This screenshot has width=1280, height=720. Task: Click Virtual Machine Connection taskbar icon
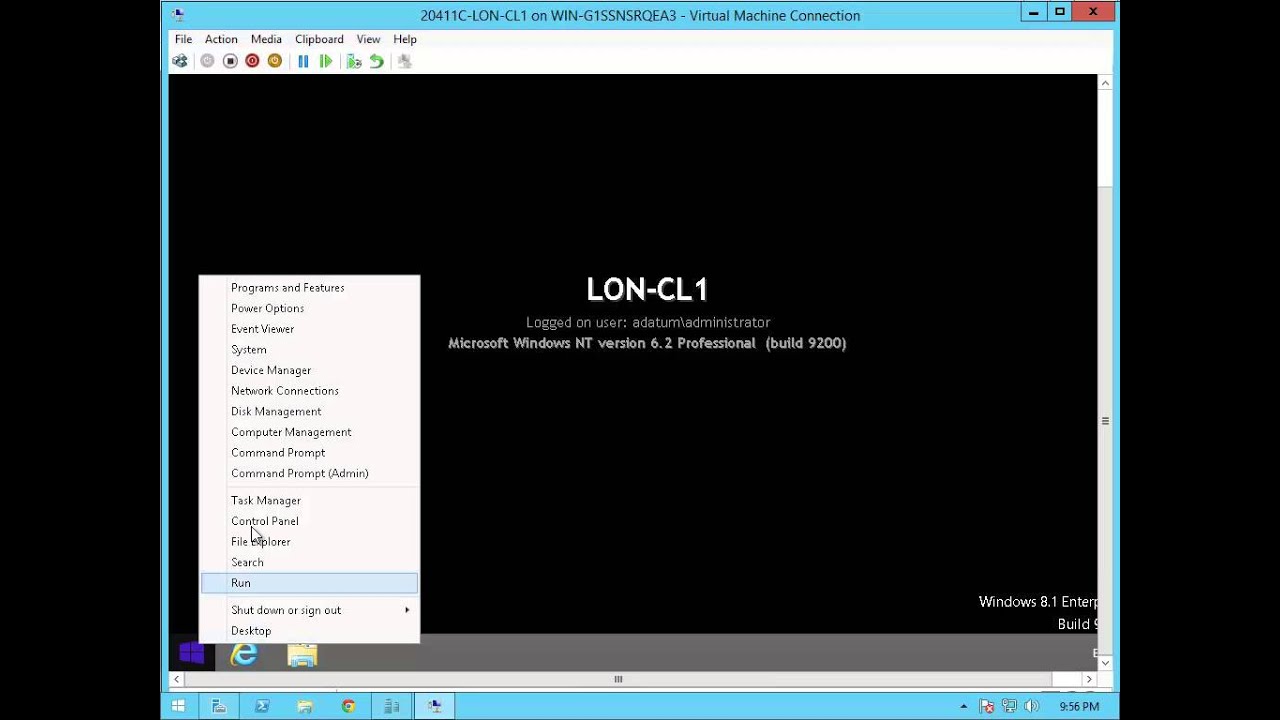(435, 706)
